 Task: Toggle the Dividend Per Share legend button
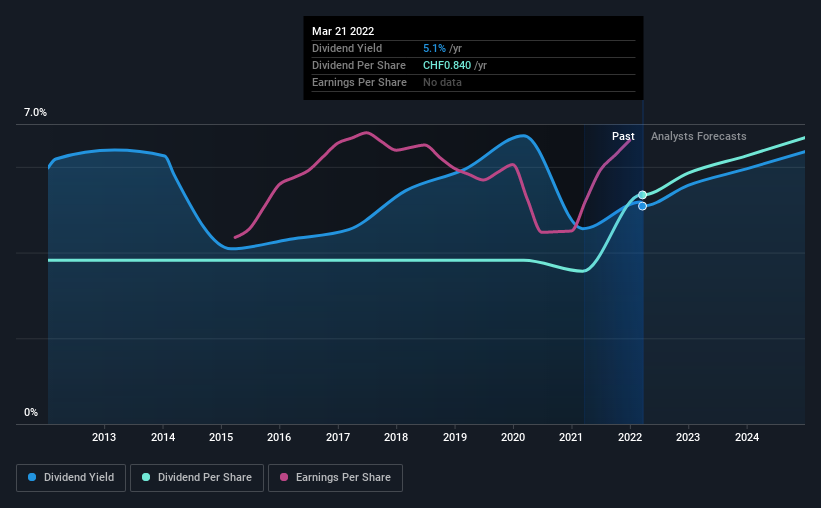pos(197,478)
